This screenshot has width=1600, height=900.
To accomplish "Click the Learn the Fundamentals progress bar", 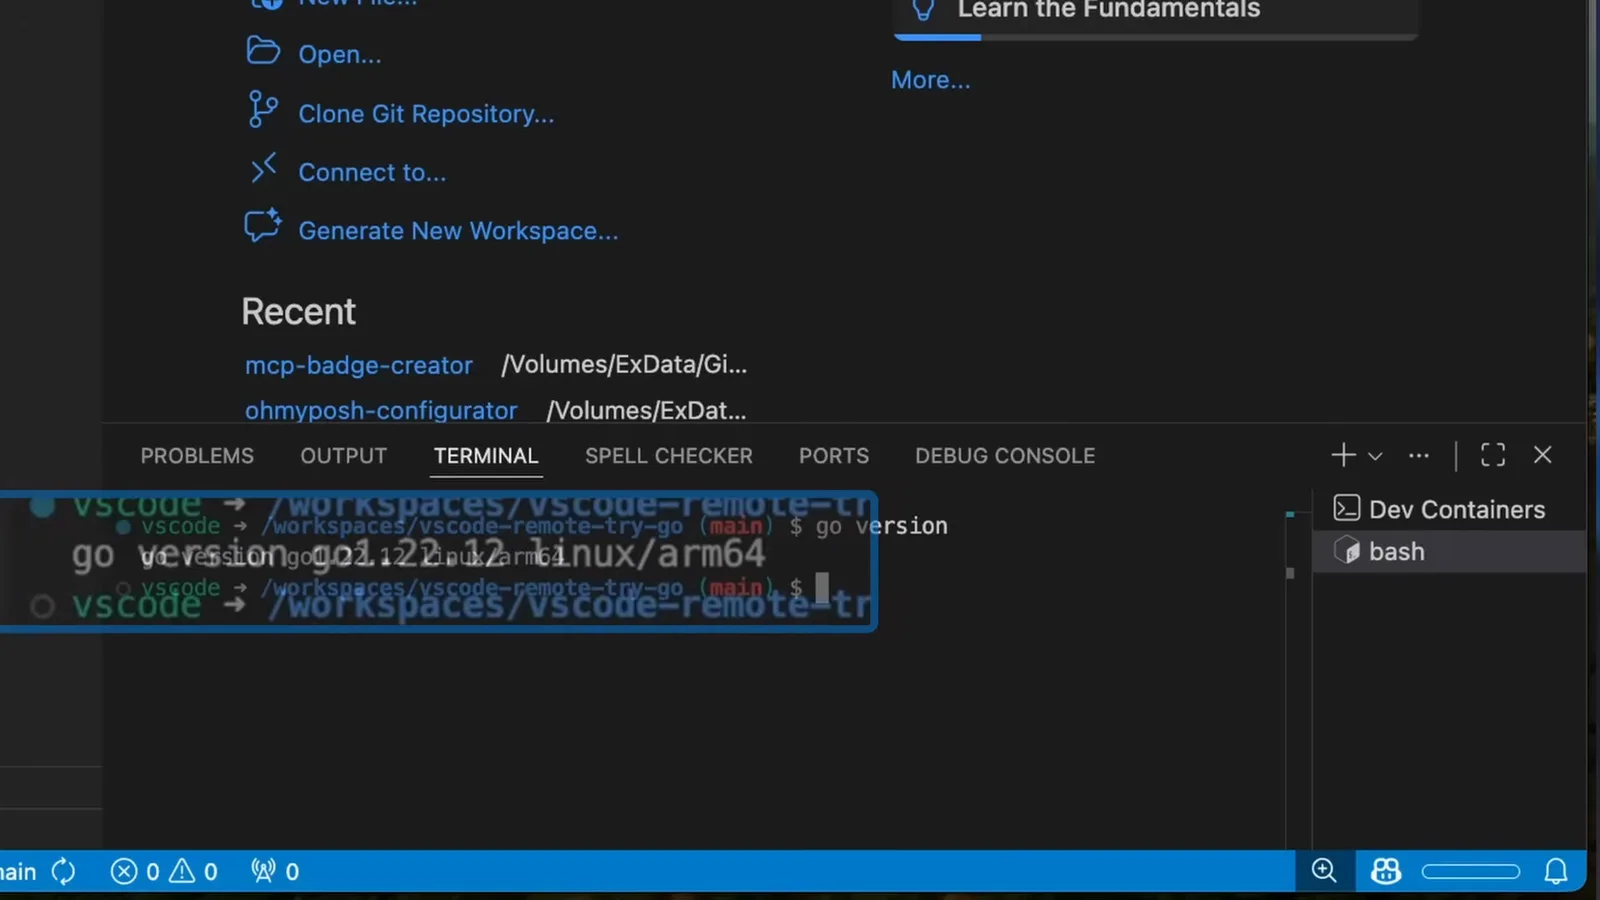I will (1155, 37).
